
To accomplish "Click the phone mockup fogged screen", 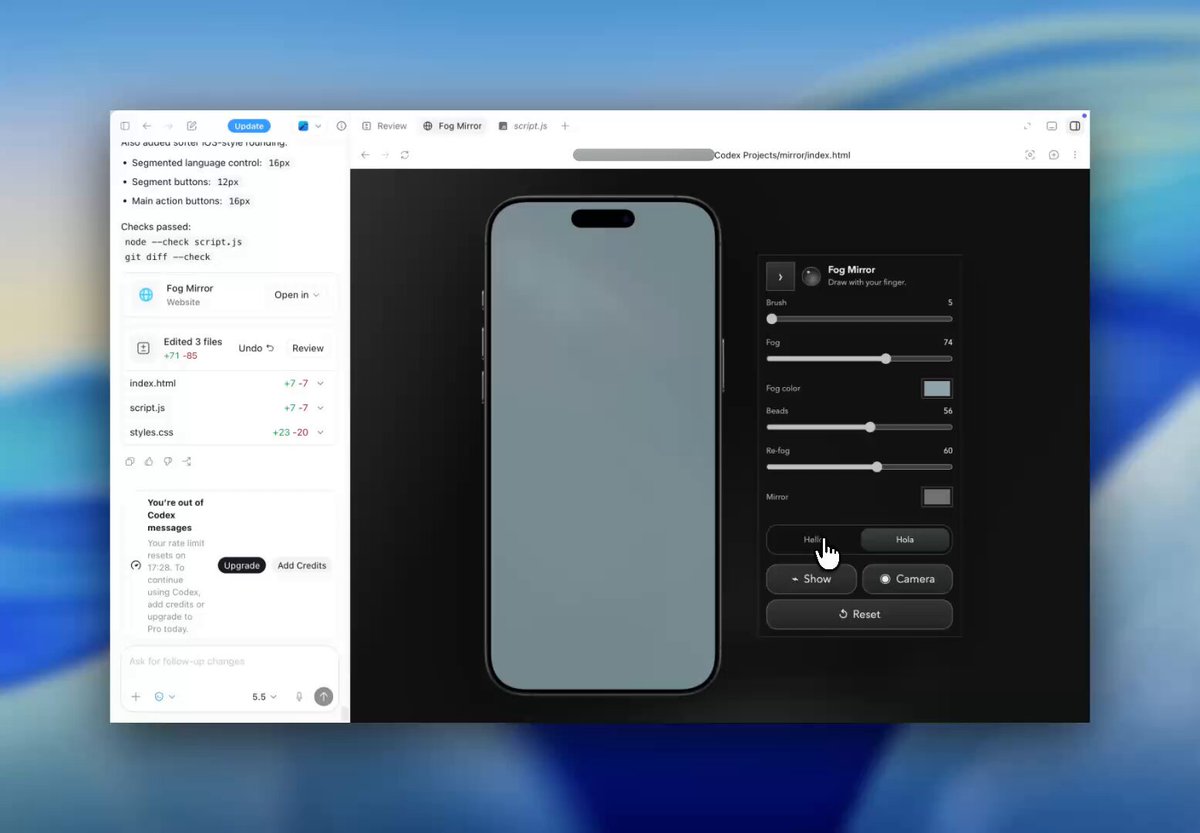I will [x=603, y=445].
